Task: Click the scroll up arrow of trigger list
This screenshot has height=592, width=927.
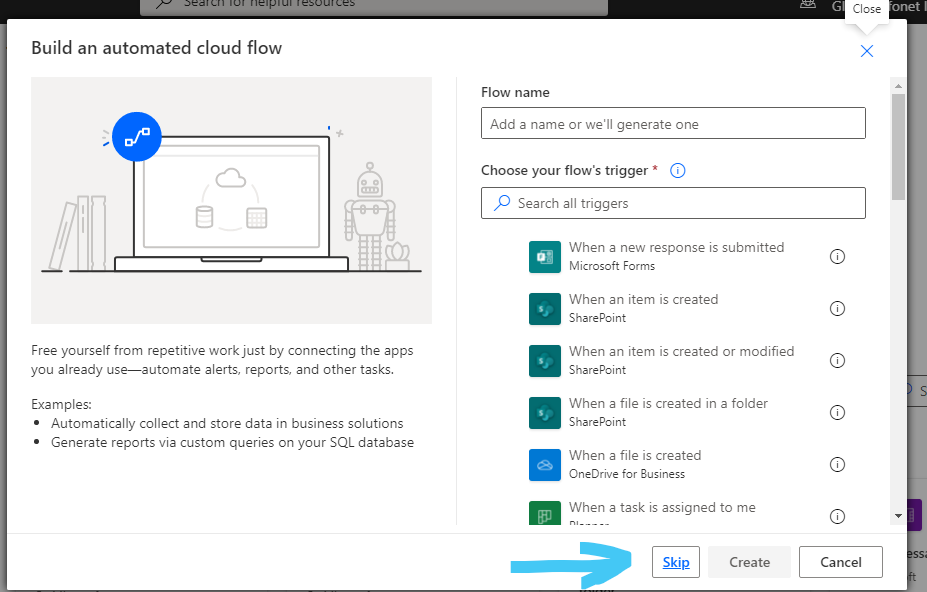Action: click(x=898, y=86)
